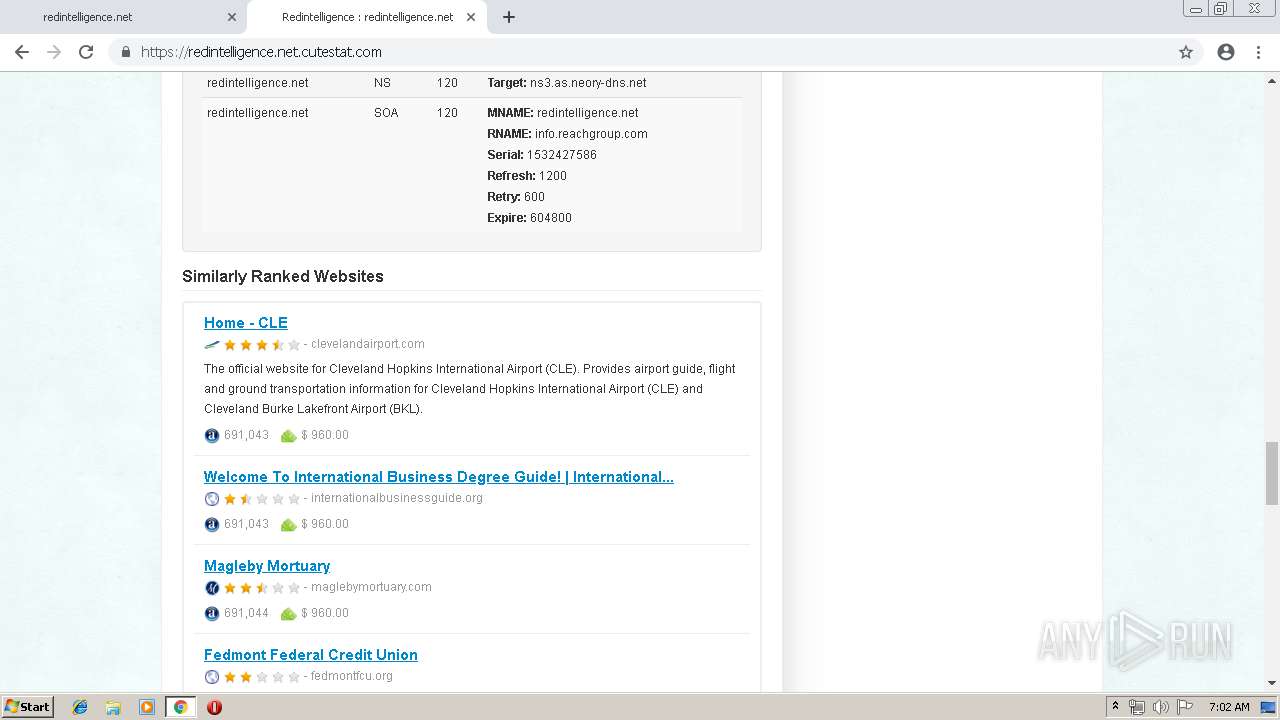Click worth icon for maglebymortuary.com

pyautogui.click(x=288, y=614)
